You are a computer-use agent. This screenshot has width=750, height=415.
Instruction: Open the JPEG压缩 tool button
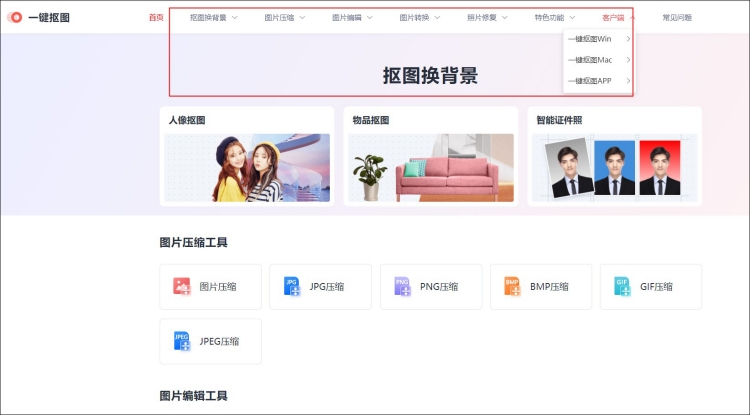pos(210,341)
